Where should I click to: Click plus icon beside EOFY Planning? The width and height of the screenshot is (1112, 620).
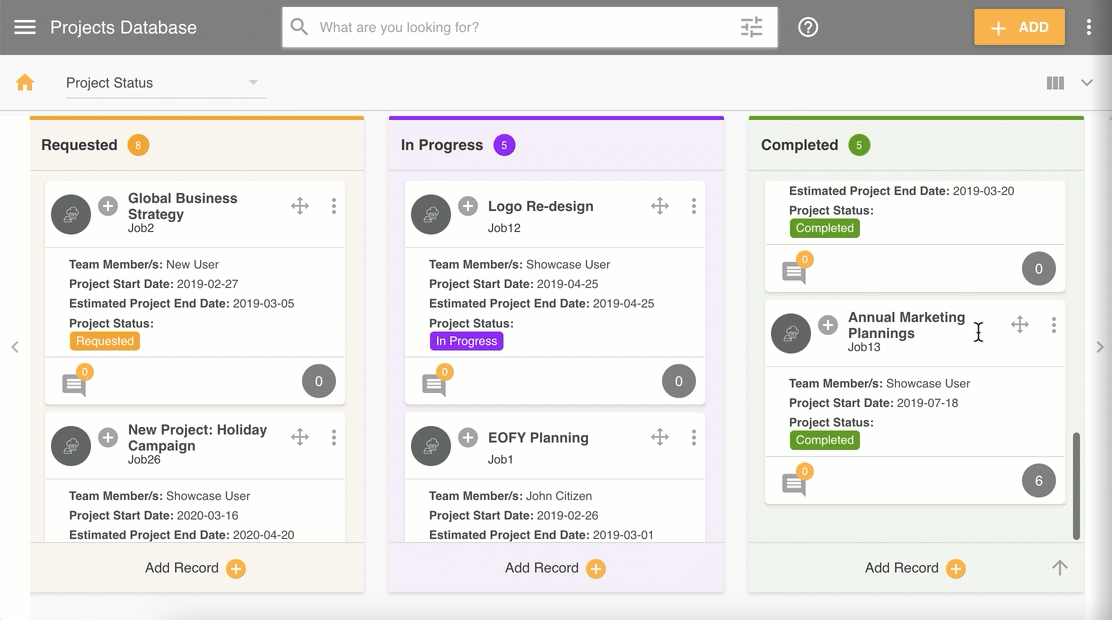coord(467,437)
